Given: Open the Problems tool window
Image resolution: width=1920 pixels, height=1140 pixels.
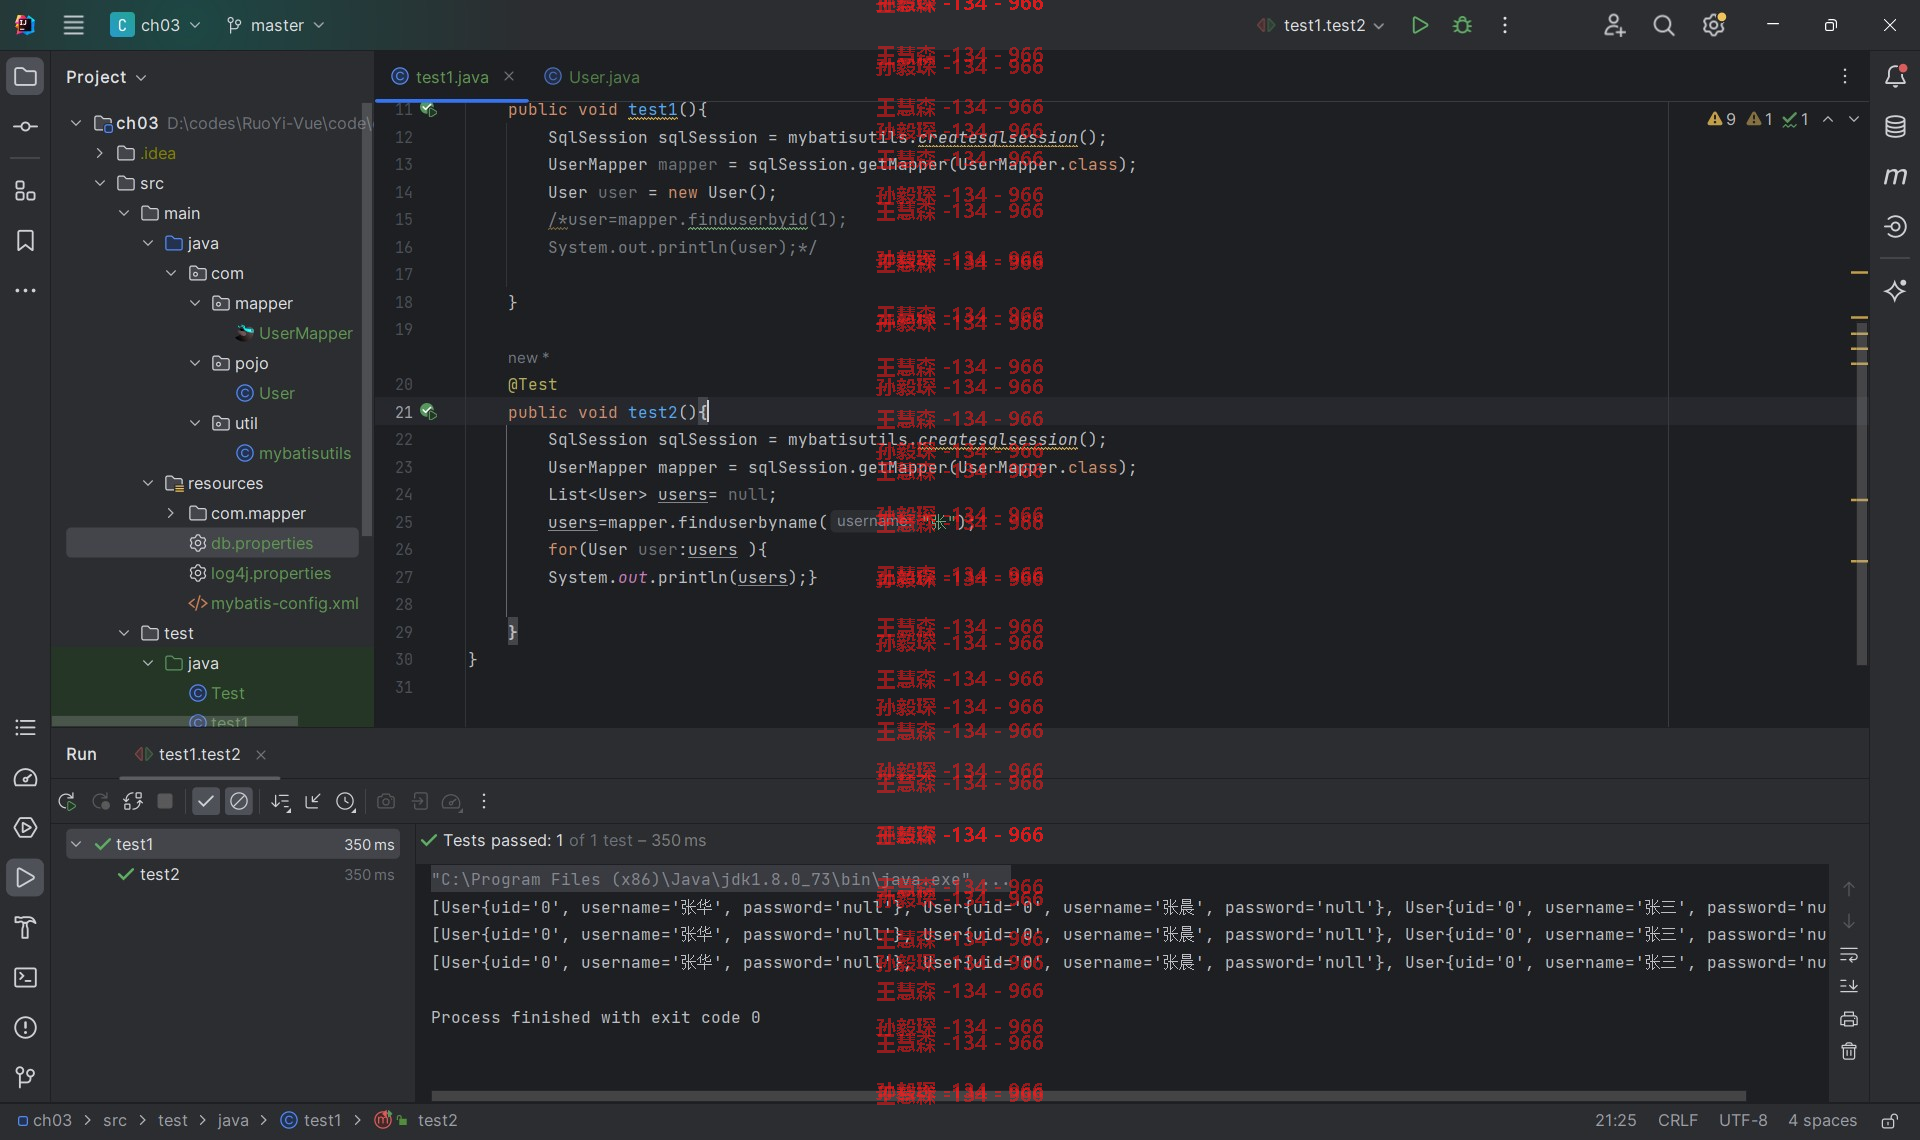Looking at the screenshot, I should (26, 1027).
